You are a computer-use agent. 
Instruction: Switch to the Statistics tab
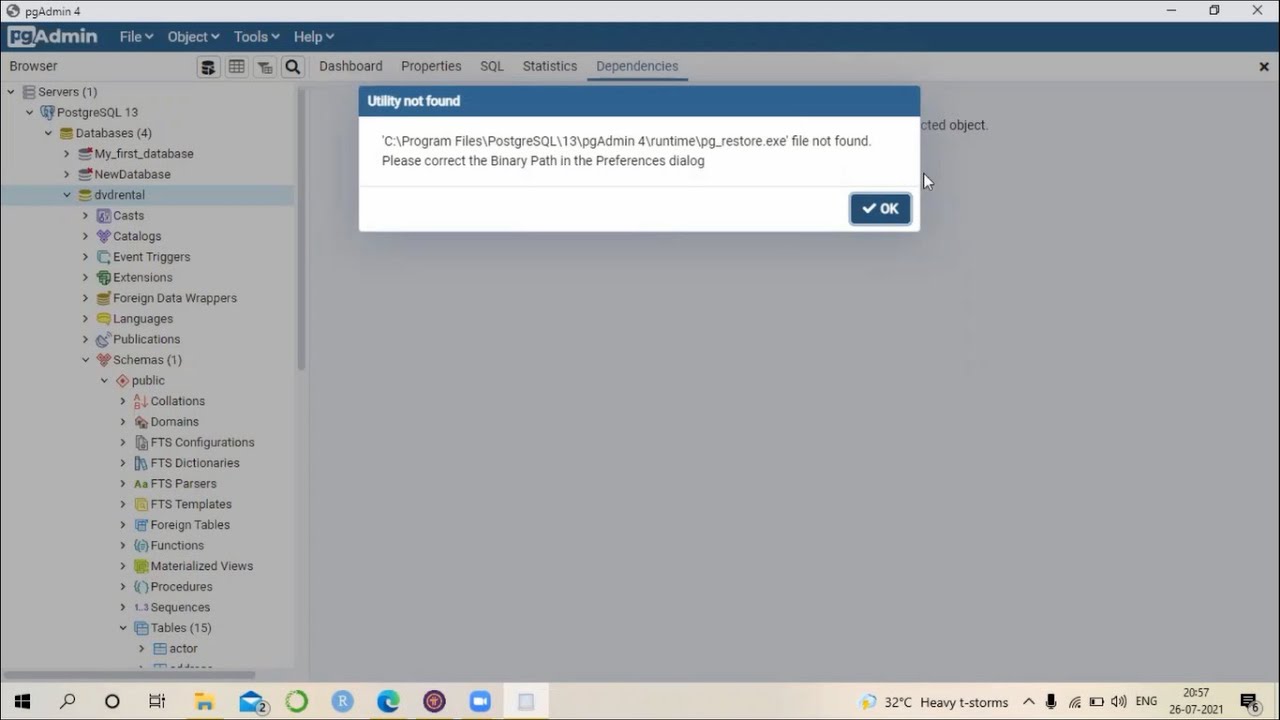550,66
